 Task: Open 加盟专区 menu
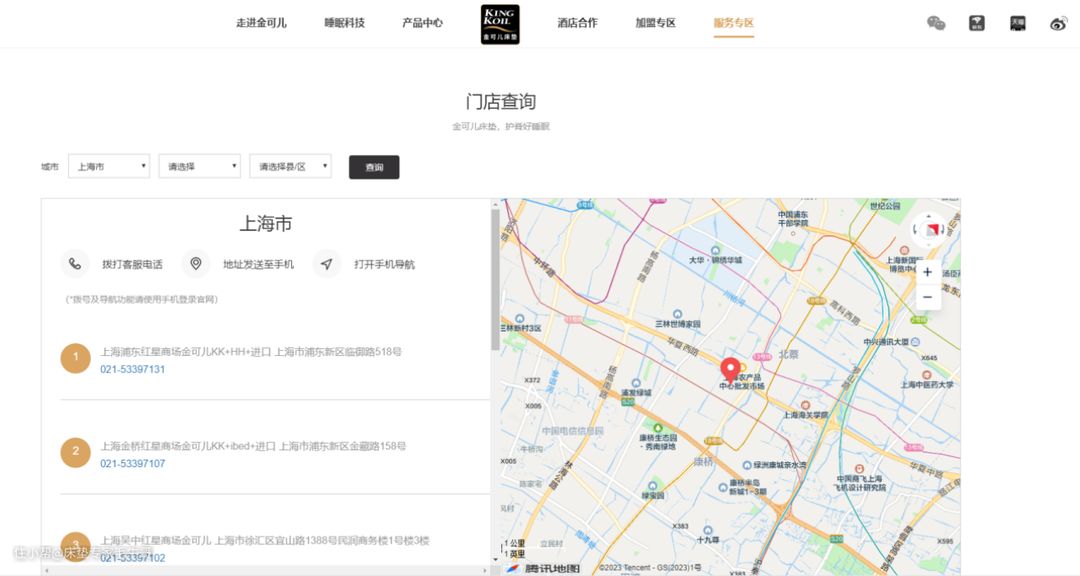click(655, 23)
